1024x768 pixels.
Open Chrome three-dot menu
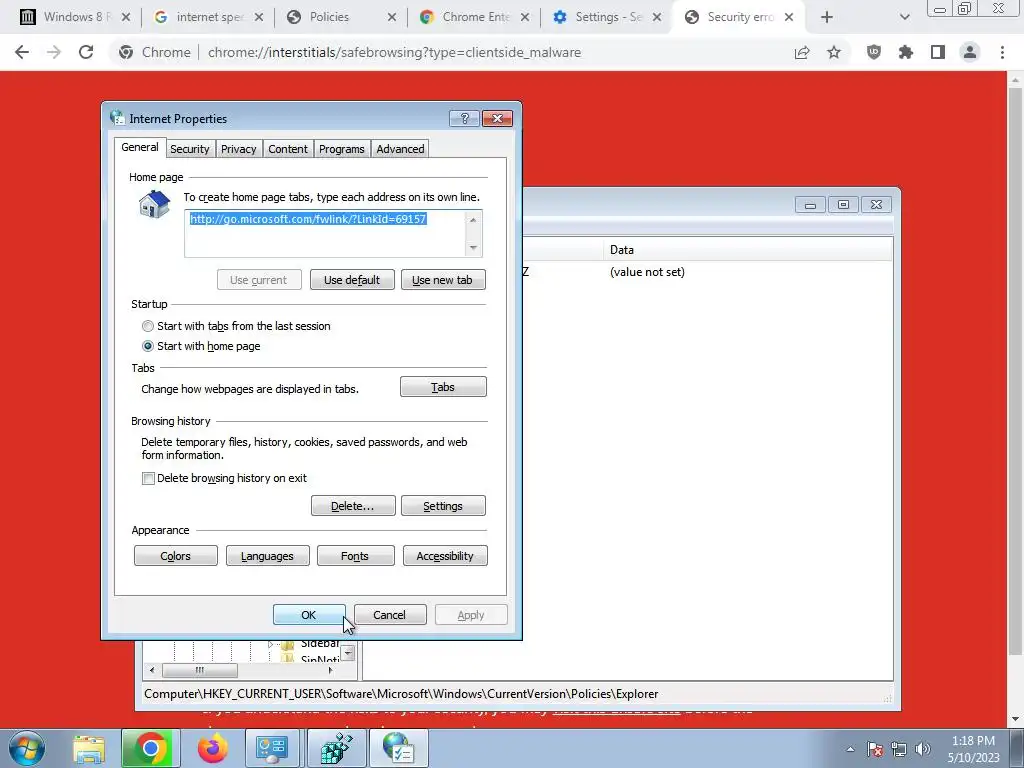1002,52
